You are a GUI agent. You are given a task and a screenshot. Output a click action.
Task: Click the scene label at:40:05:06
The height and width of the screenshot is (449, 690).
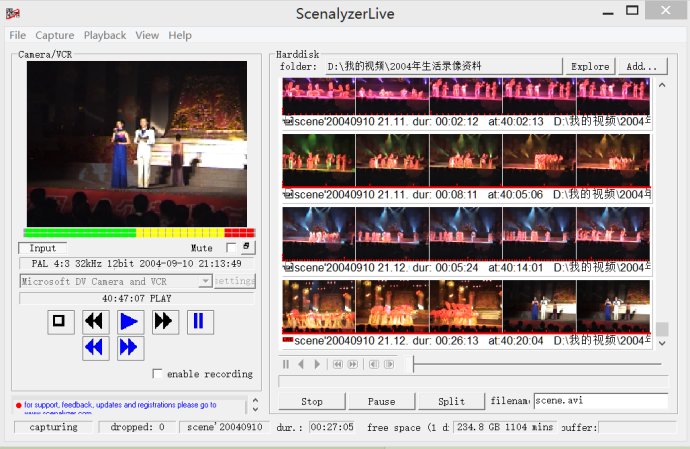tap(515, 195)
